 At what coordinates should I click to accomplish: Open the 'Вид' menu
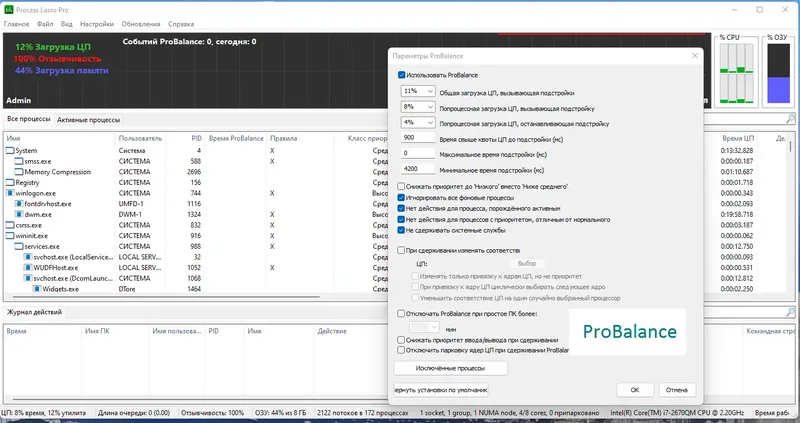[67, 24]
